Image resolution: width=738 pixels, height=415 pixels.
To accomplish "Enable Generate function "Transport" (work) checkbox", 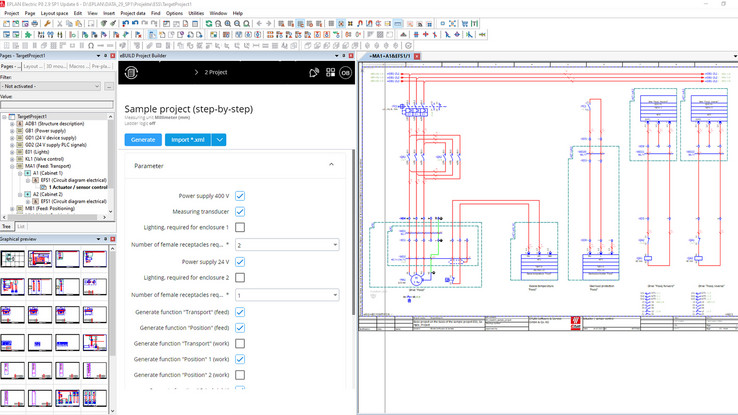I will [240, 343].
